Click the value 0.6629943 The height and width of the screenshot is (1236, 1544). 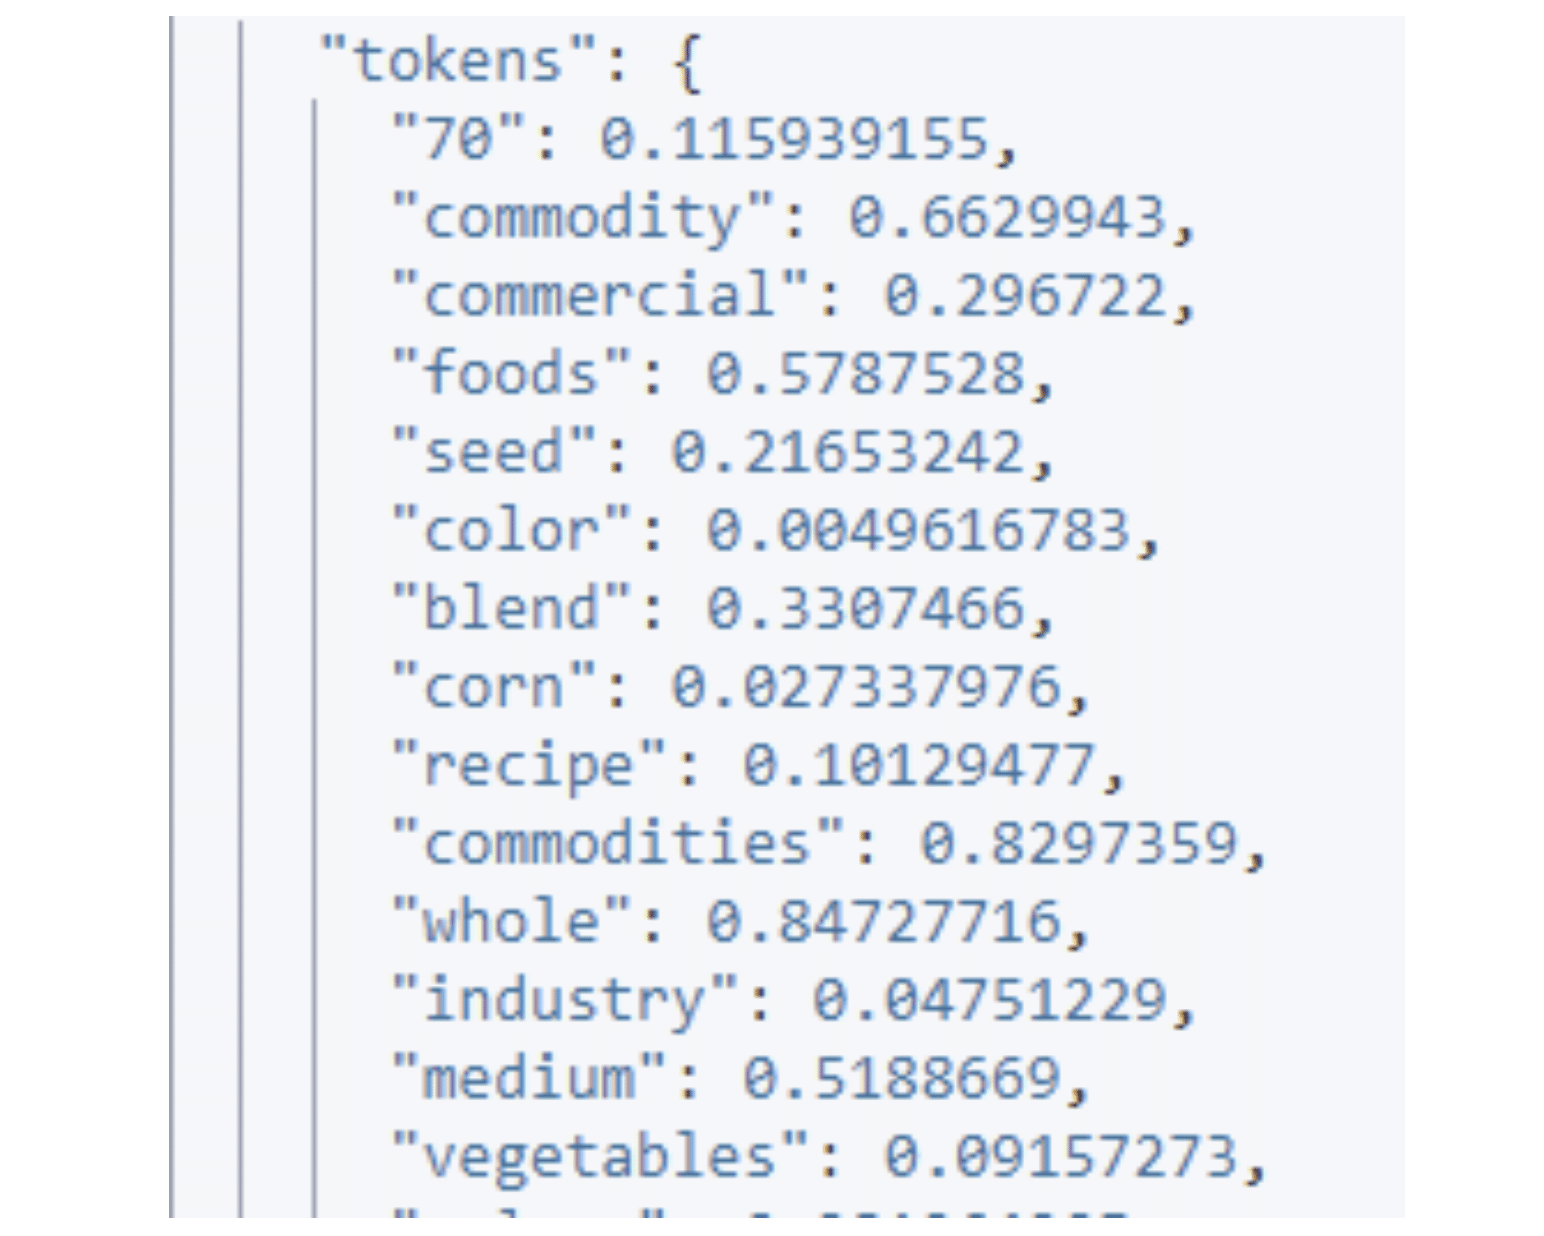(1007, 217)
